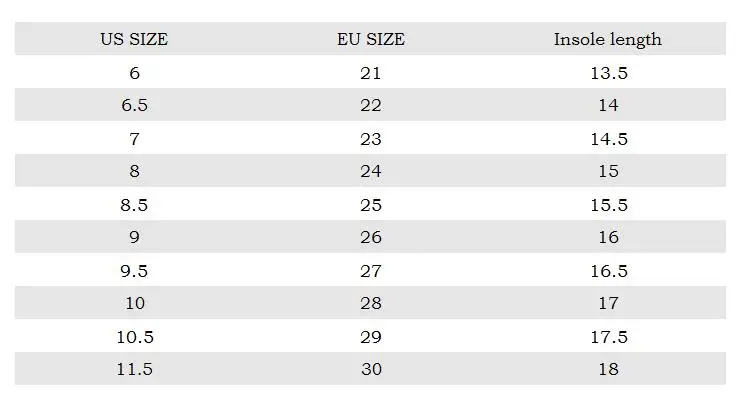Click US size 9 cell
The width and height of the screenshot is (744, 402).
(134, 238)
